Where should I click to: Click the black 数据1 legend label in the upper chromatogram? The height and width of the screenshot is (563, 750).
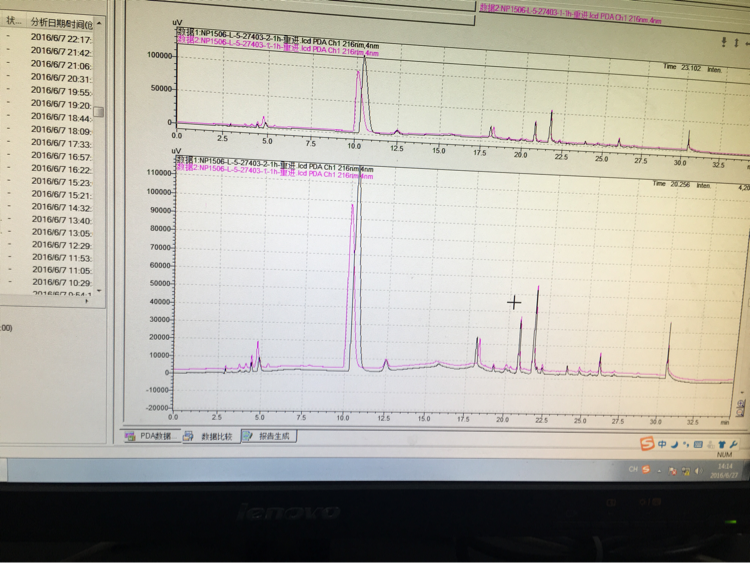pos(278,38)
